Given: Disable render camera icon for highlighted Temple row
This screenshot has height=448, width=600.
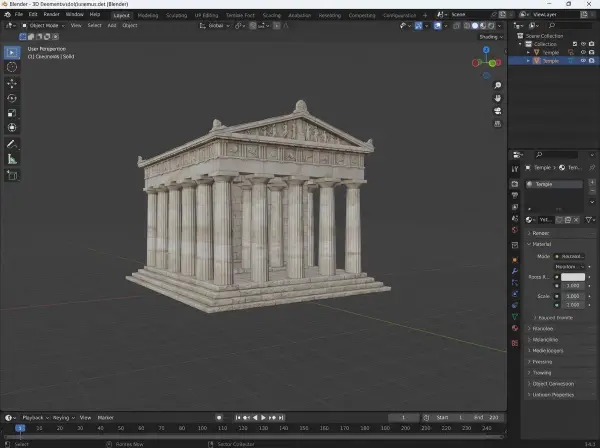Looking at the screenshot, I should coord(592,61).
